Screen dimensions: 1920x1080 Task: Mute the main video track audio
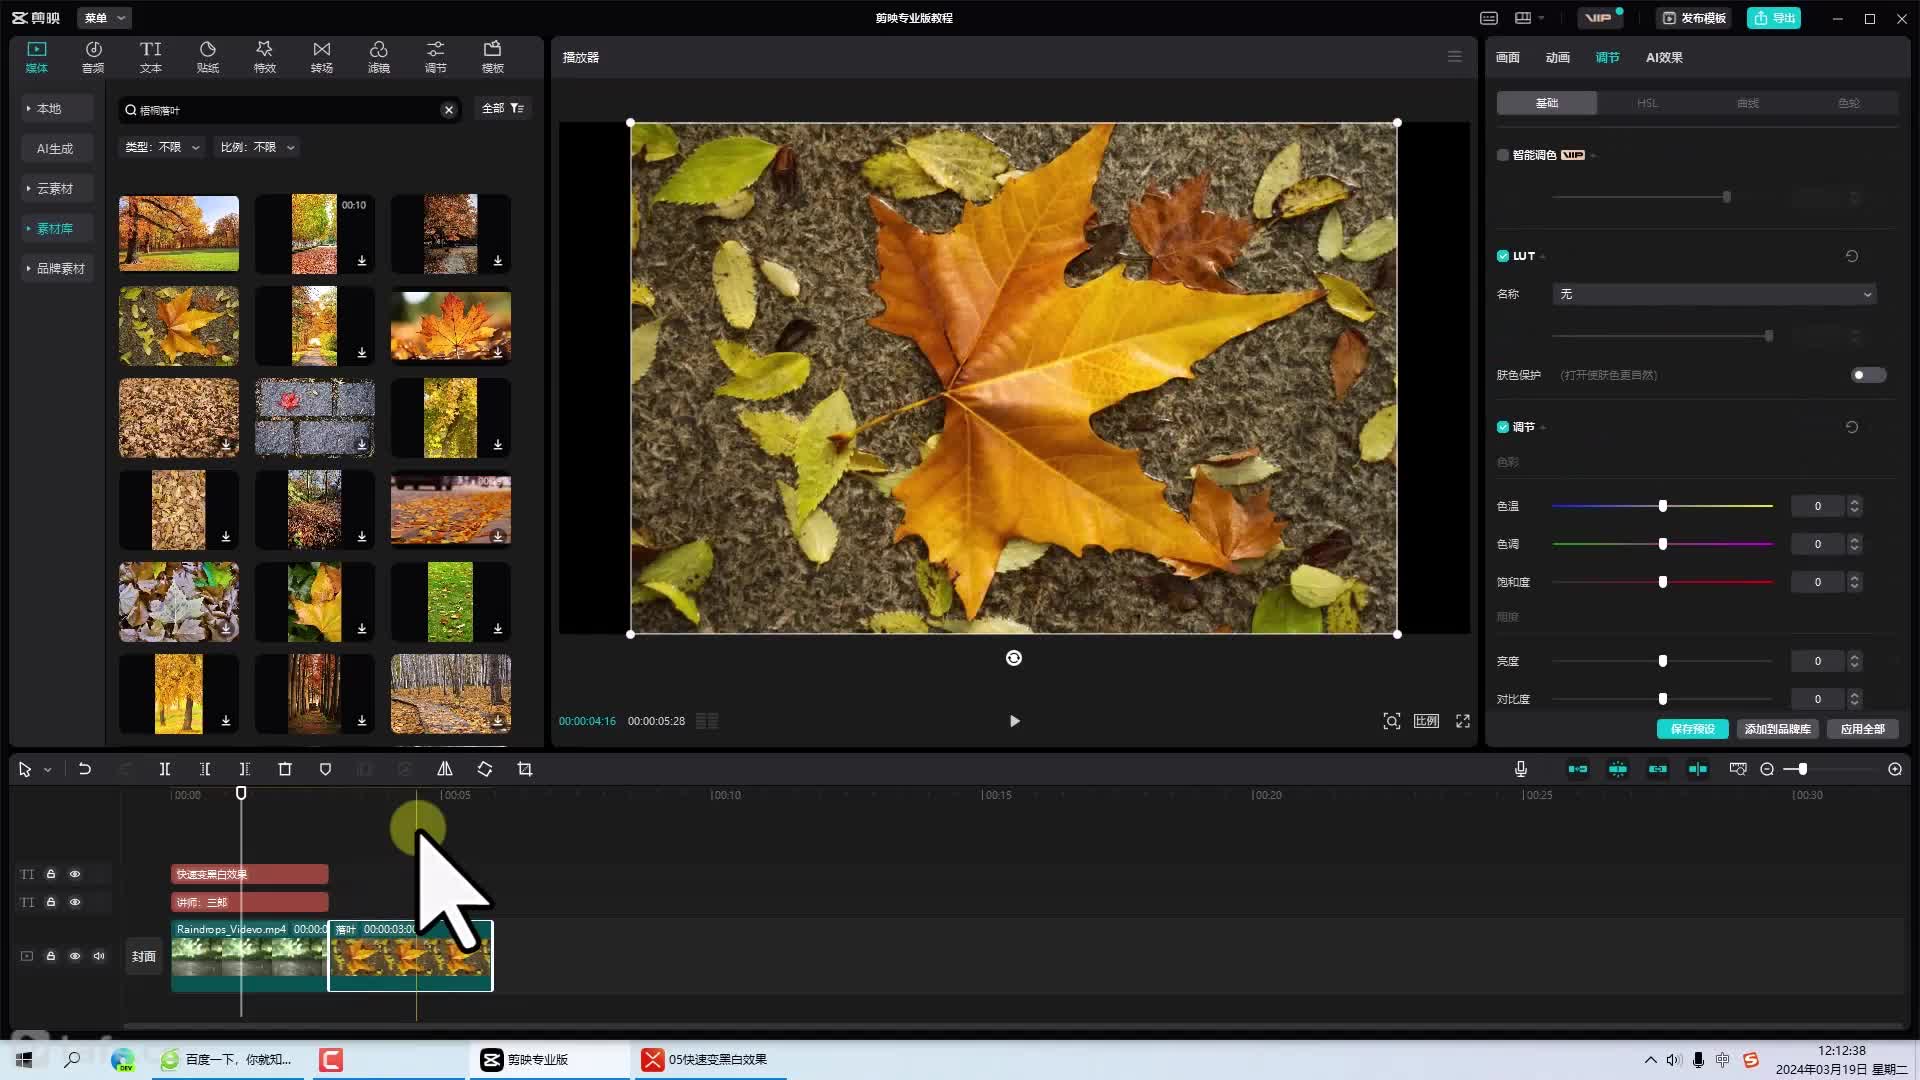click(x=99, y=956)
